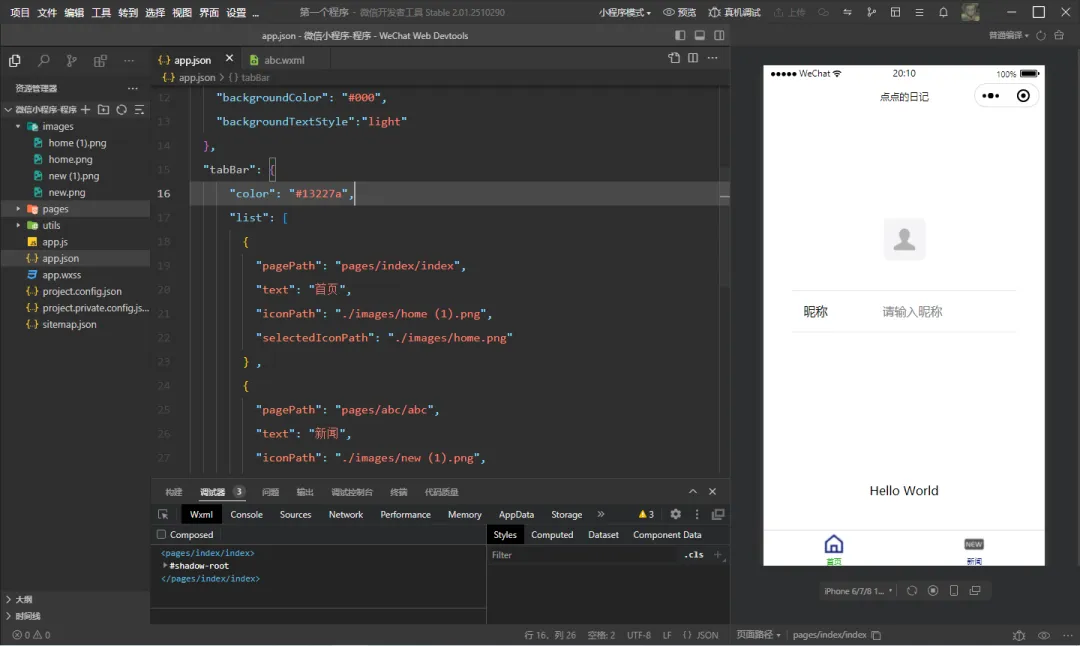Click the user avatar in top toolbar
This screenshot has width=1080, height=646.
pos(970,12)
